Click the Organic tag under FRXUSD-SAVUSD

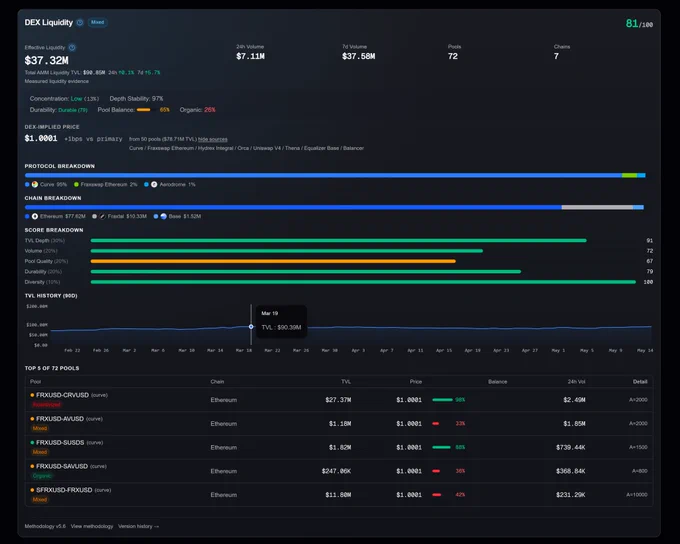[42, 476]
